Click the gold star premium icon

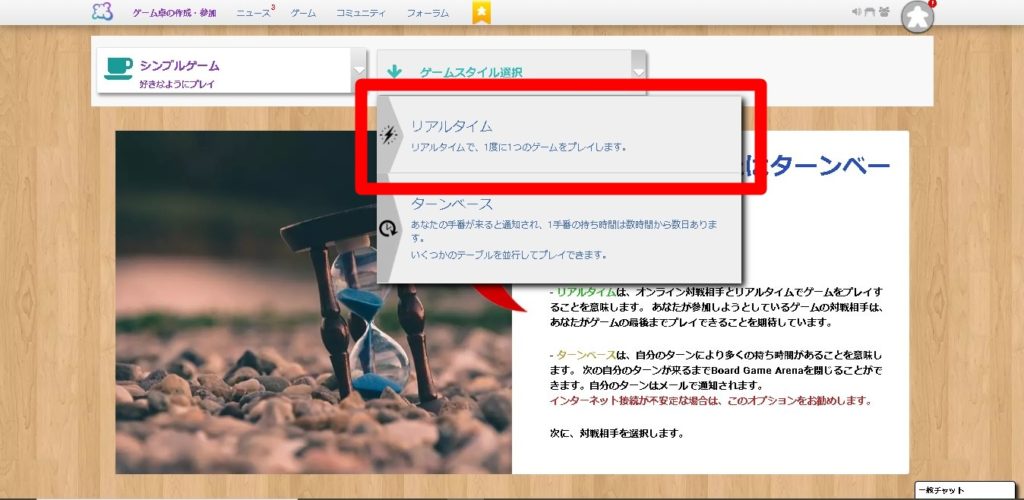coord(482,12)
